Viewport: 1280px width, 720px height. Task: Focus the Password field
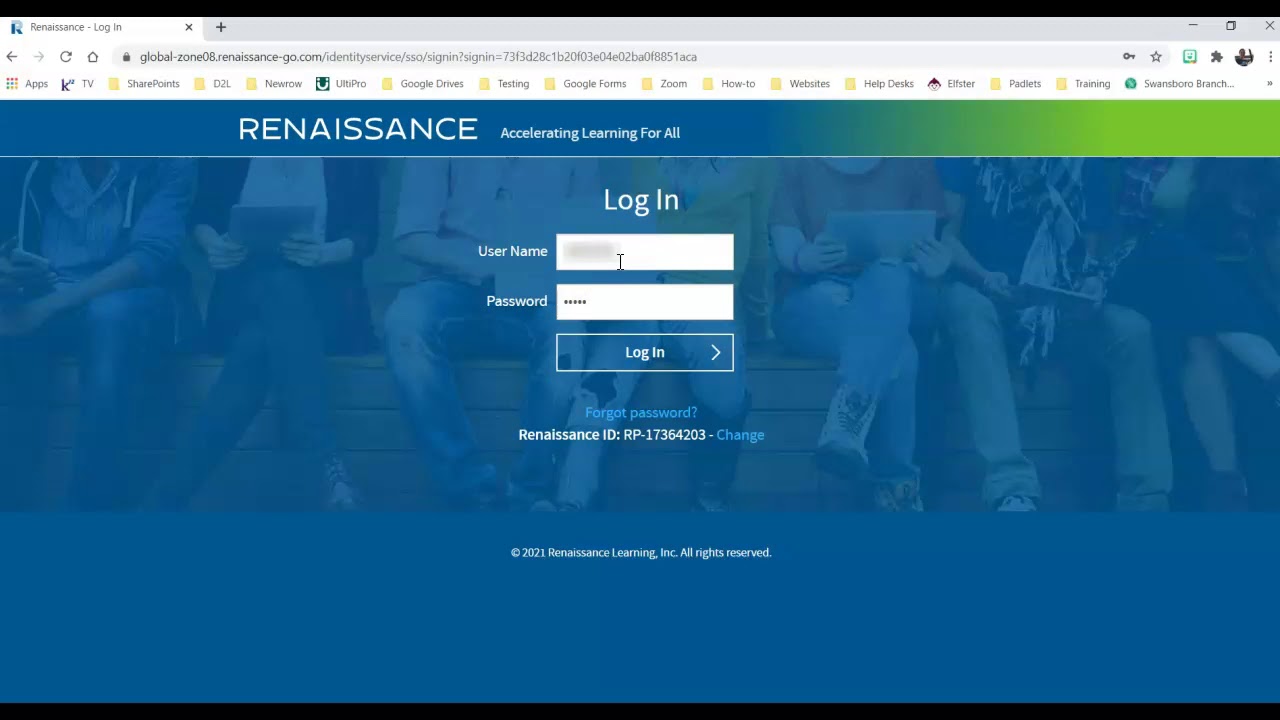pos(645,302)
